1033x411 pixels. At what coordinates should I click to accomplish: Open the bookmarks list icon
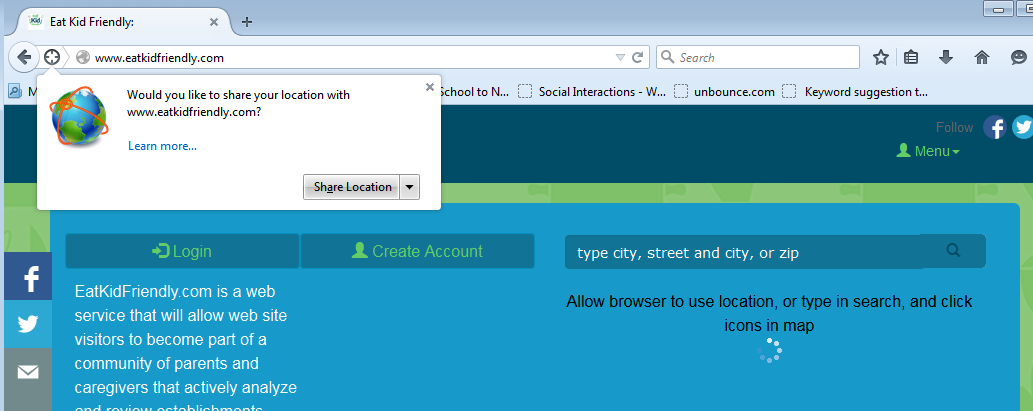(x=910, y=57)
